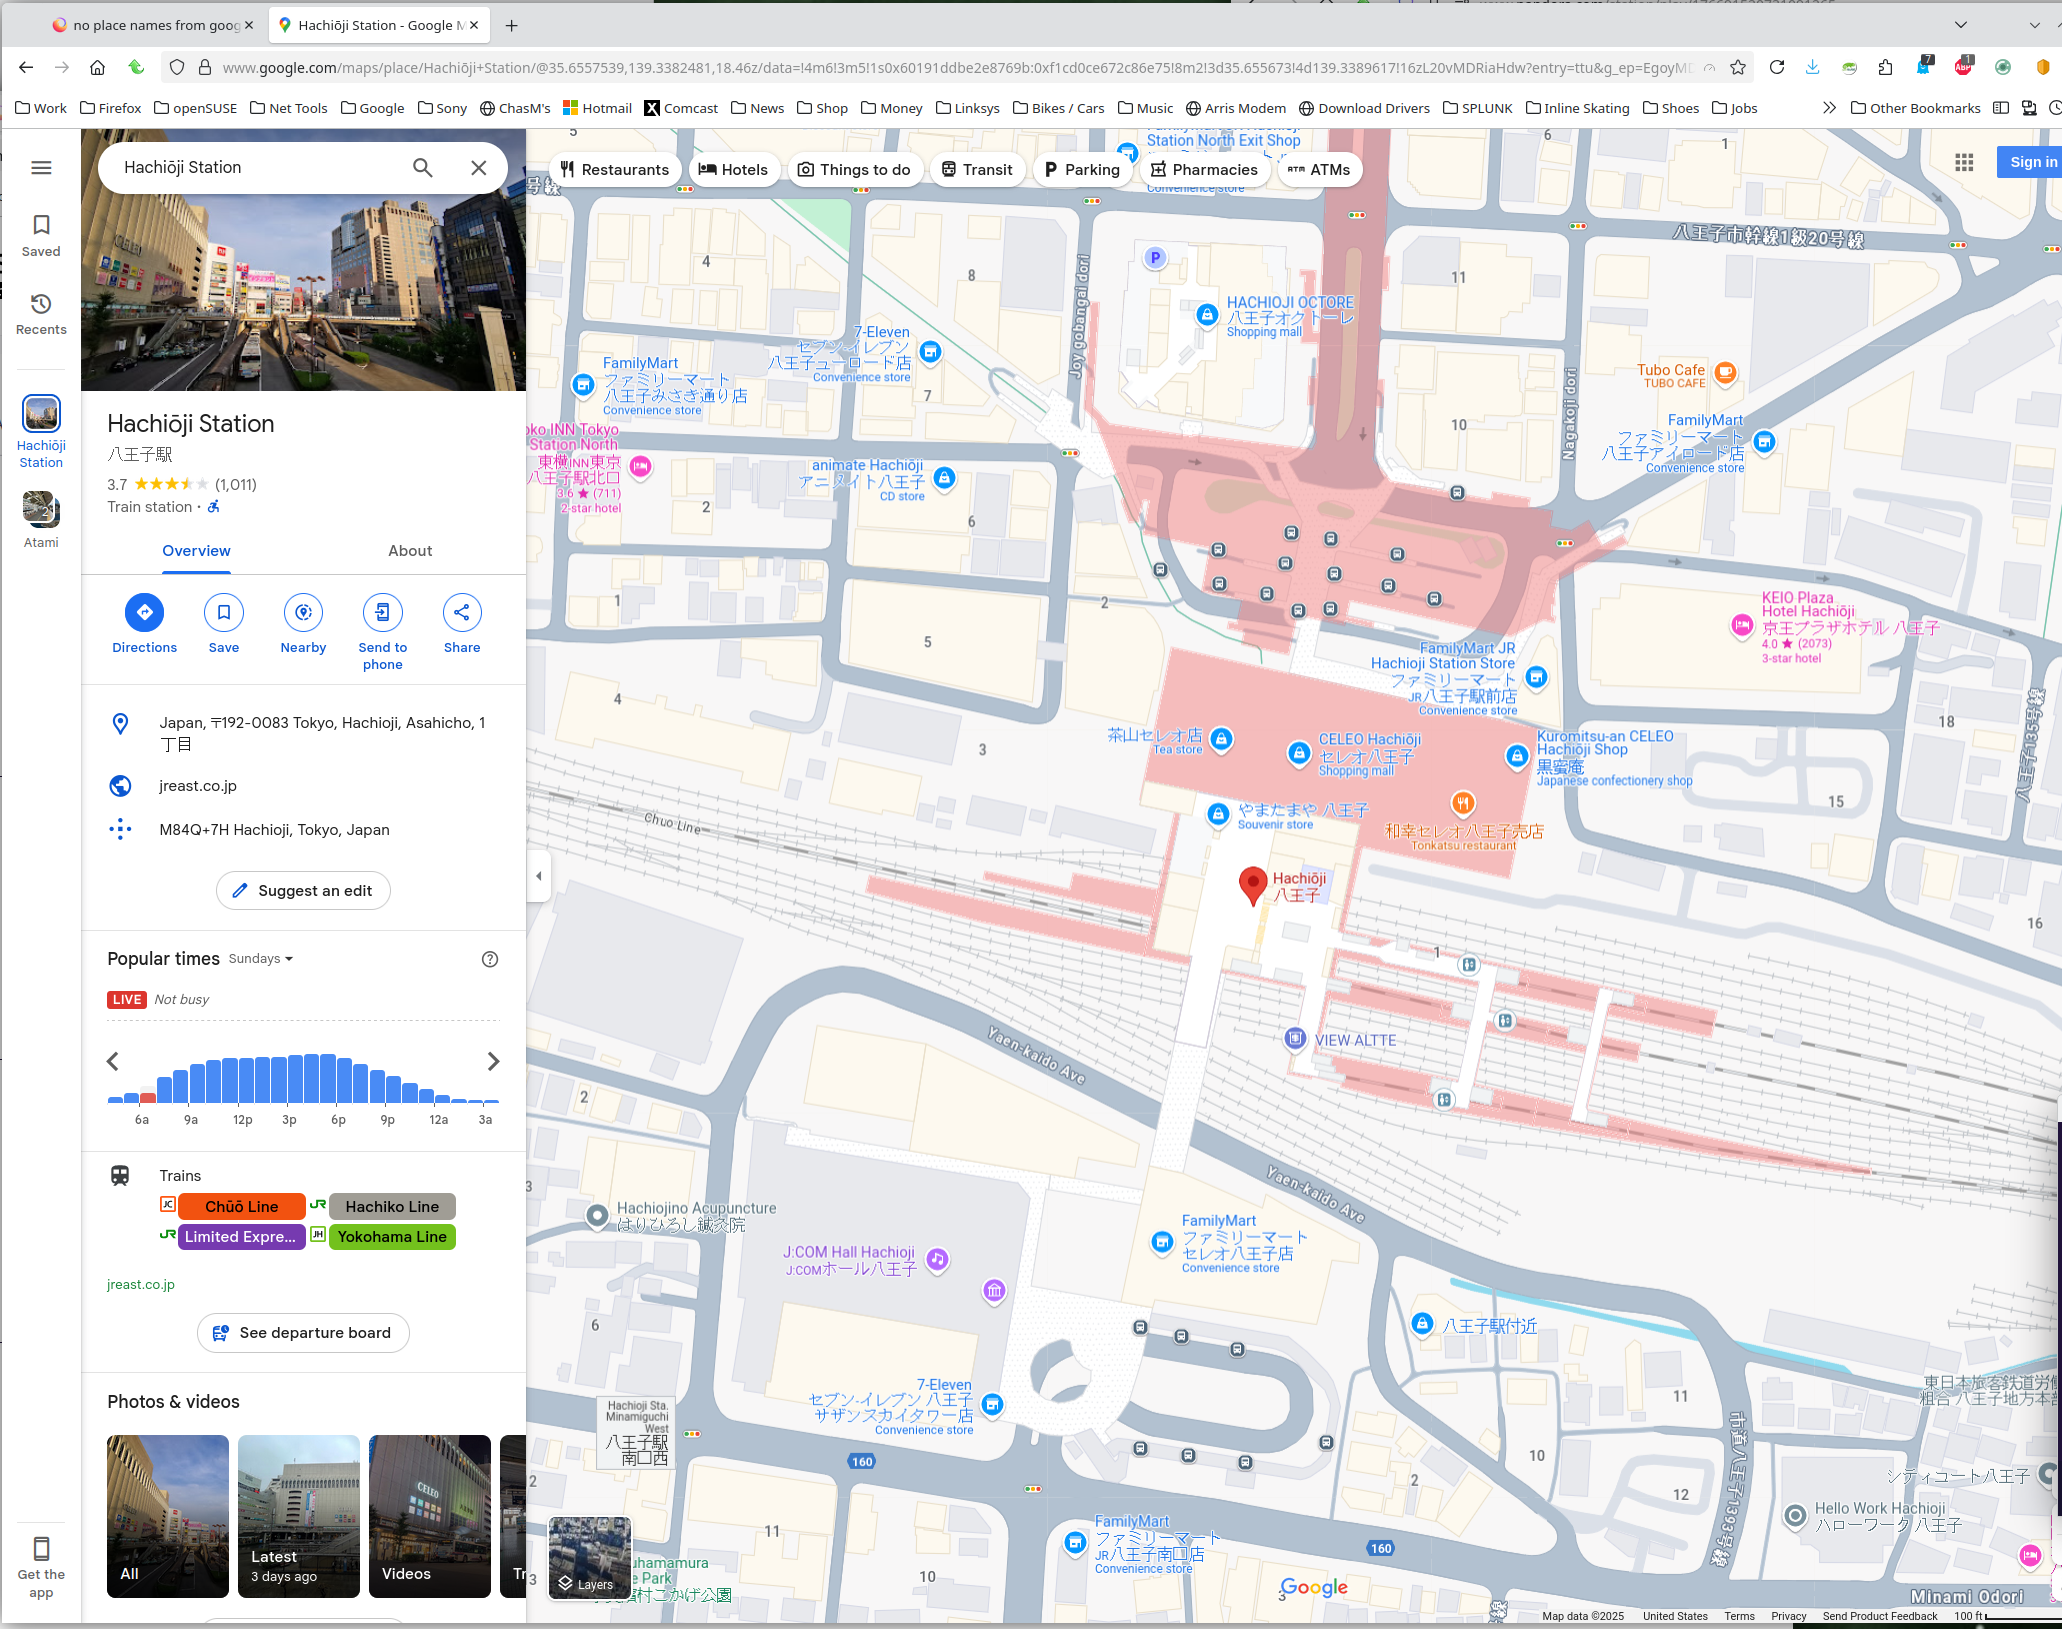Select the Yokohama Line badge

pos(392,1237)
